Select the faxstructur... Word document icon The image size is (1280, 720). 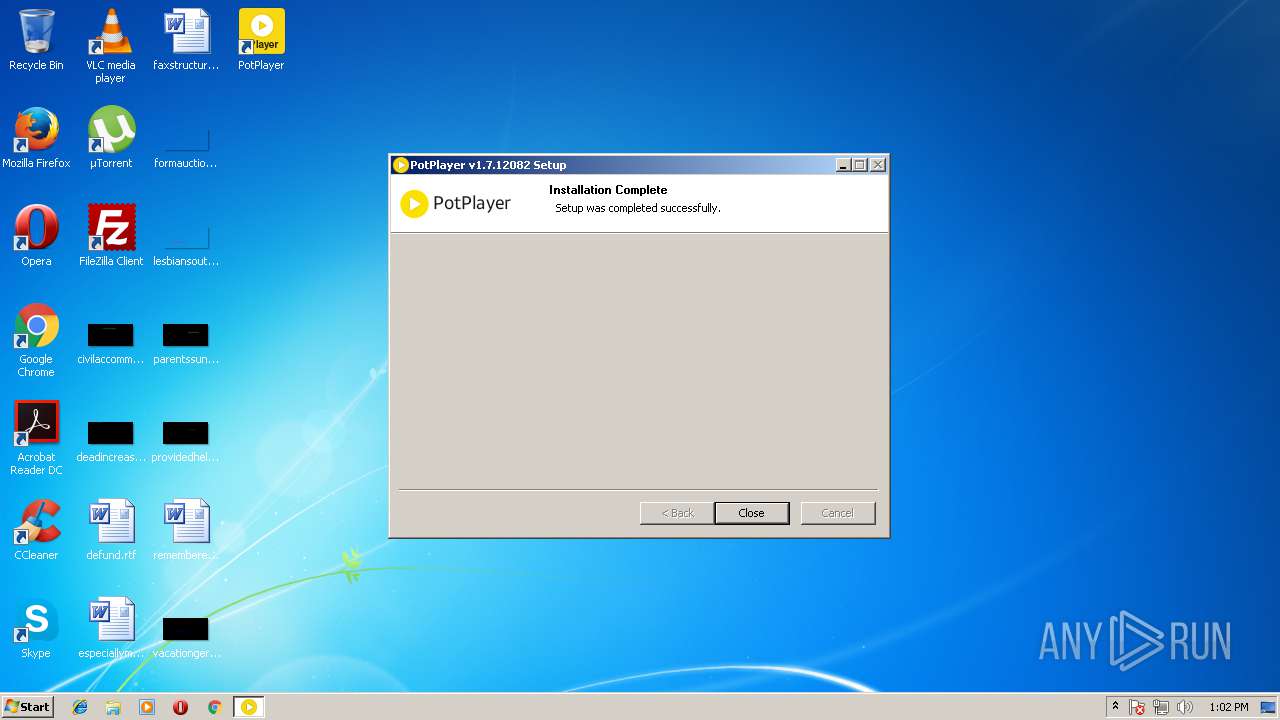click(x=186, y=40)
